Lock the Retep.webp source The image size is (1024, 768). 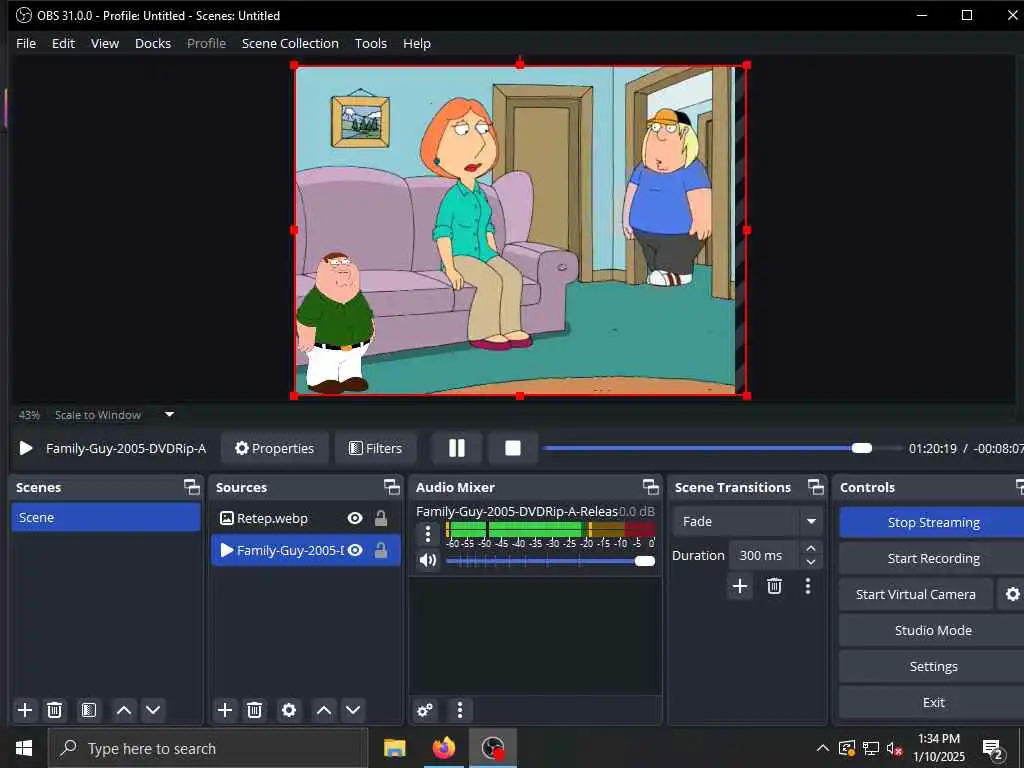coord(381,518)
